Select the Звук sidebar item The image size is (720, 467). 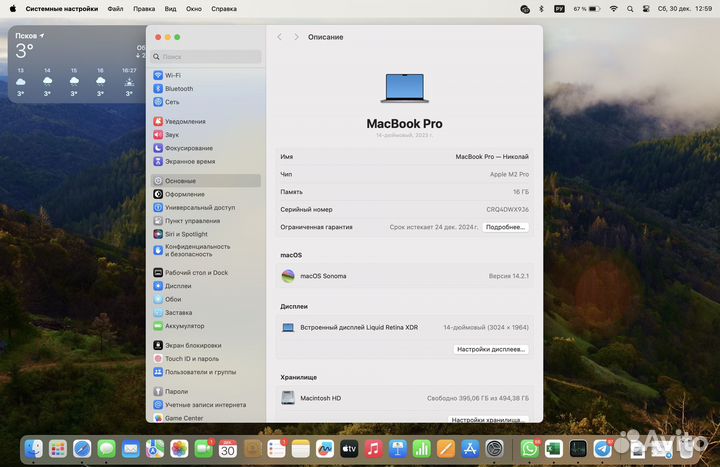point(206,135)
